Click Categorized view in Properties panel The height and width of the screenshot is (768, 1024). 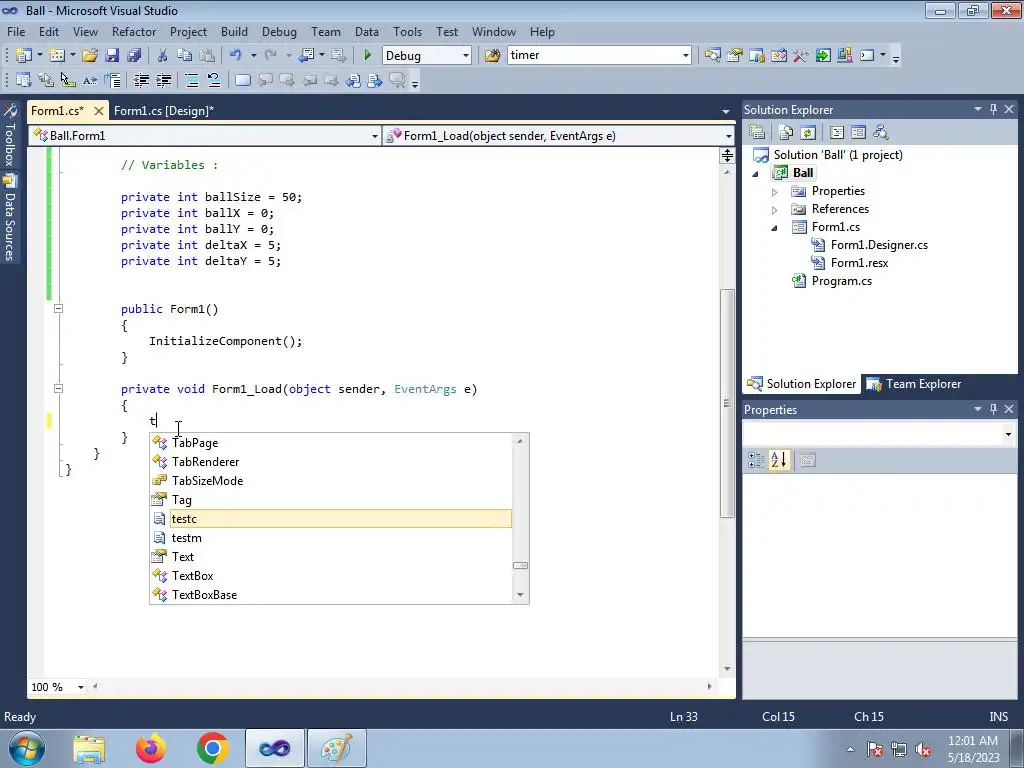pos(756,460)
